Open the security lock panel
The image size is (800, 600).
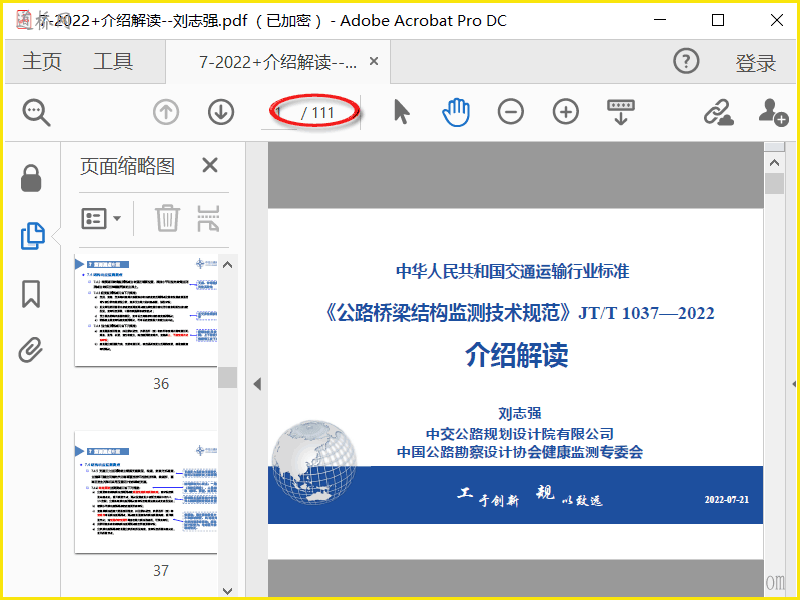tap(31, 178)
